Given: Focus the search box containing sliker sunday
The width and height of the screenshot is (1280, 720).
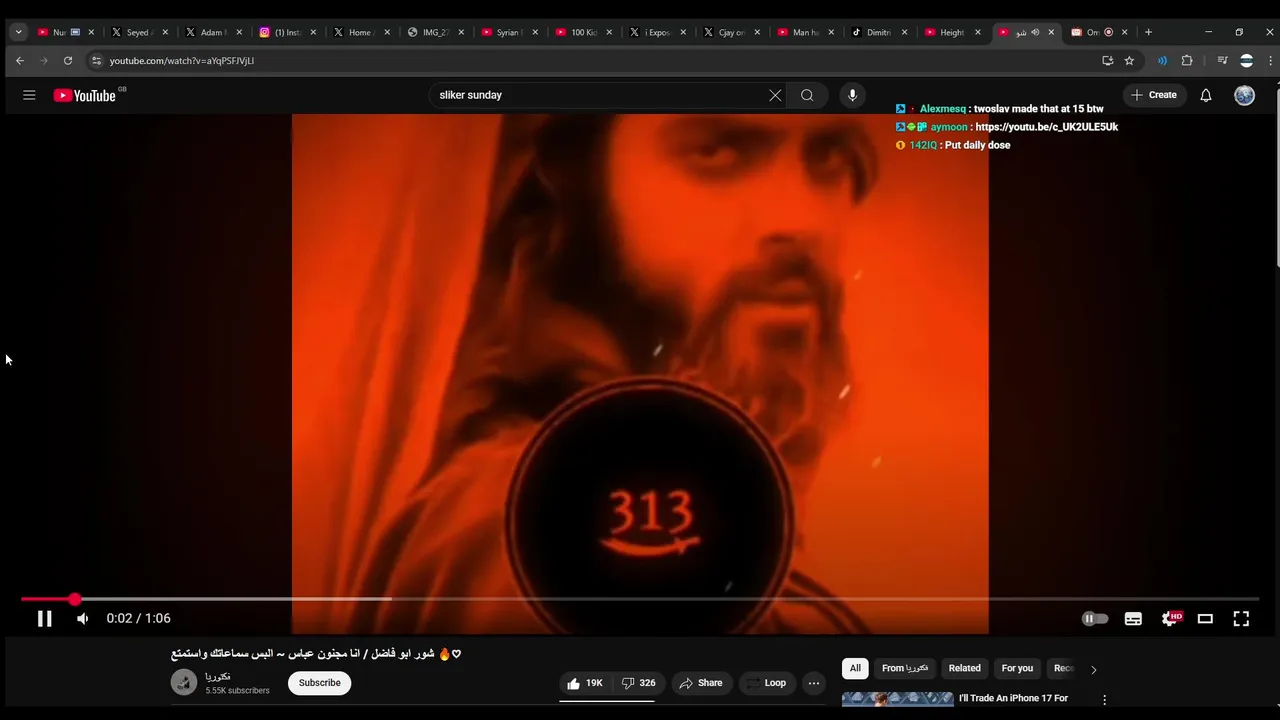Looking at the screenshot, I should pyautogui.click(x=600, y=95).
